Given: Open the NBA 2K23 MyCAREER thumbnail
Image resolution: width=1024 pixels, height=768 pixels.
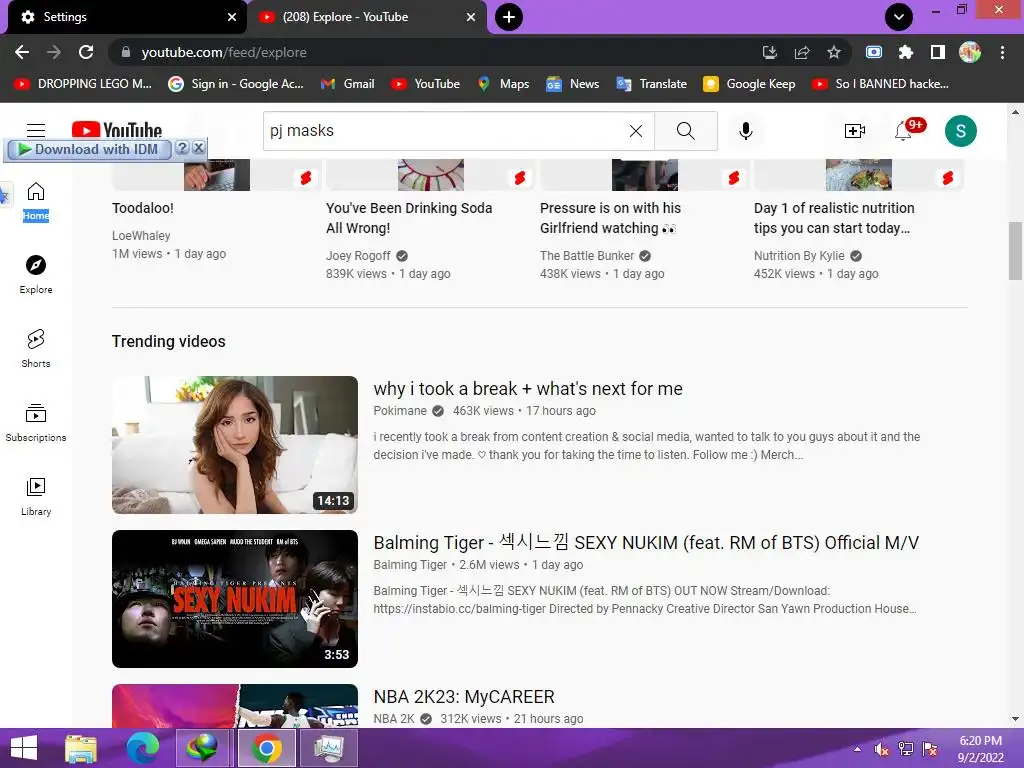Looking at the screenshot, I should point(235,706).
